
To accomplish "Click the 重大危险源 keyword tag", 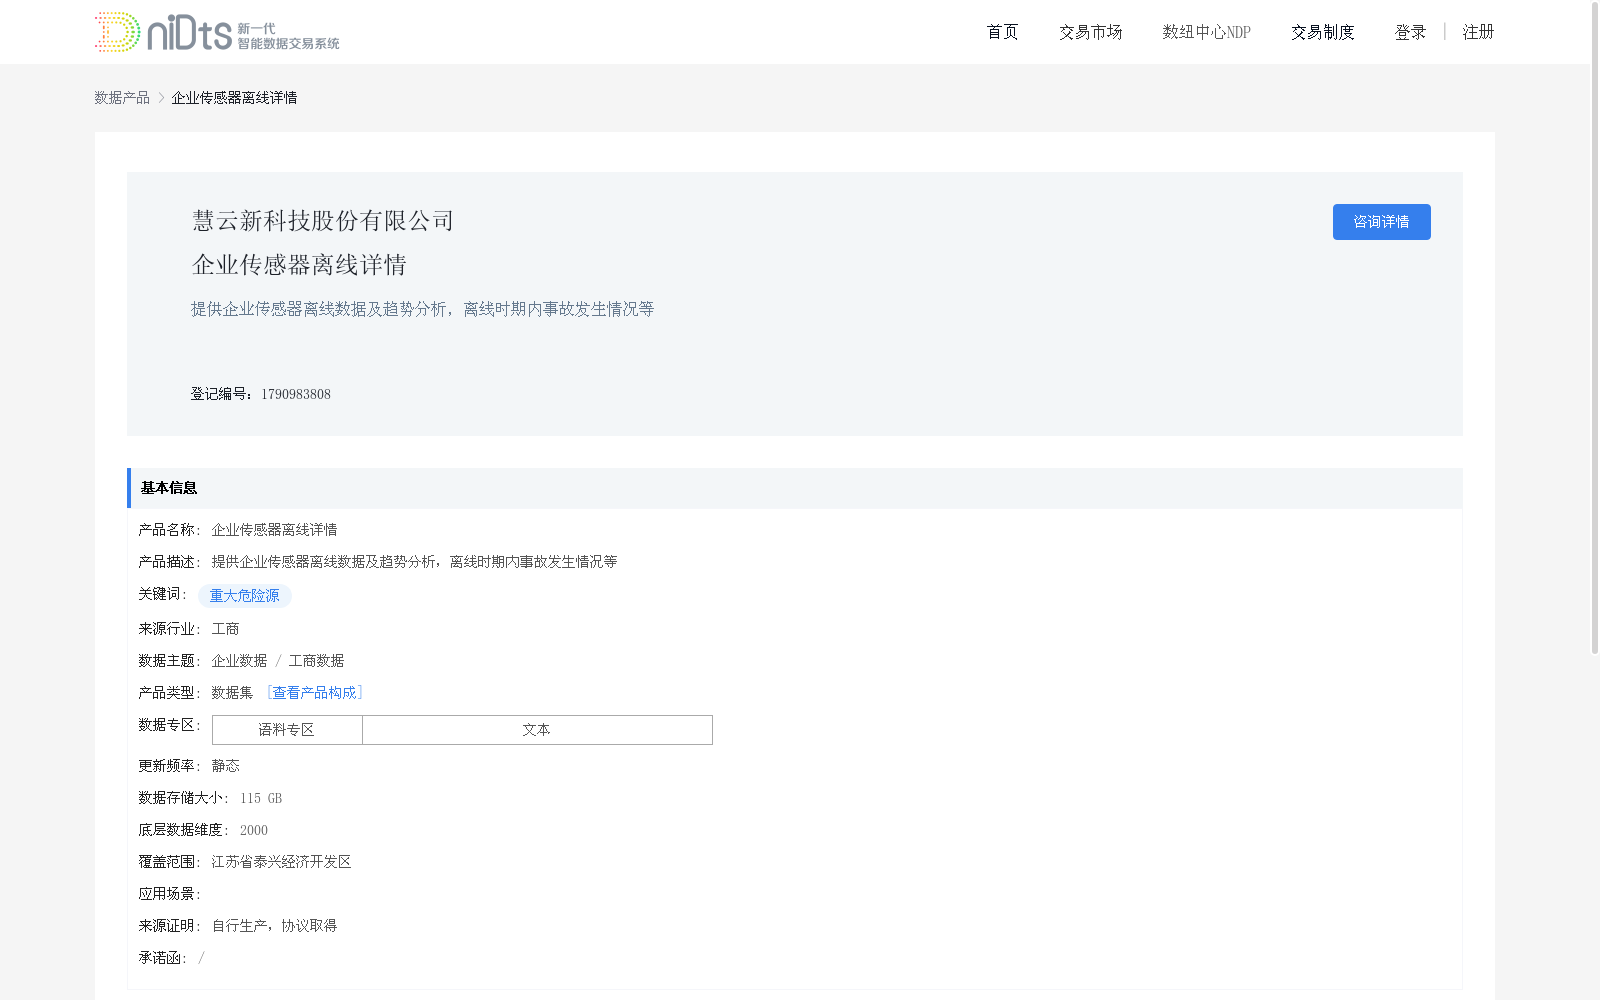I will [x=245, y=596].
